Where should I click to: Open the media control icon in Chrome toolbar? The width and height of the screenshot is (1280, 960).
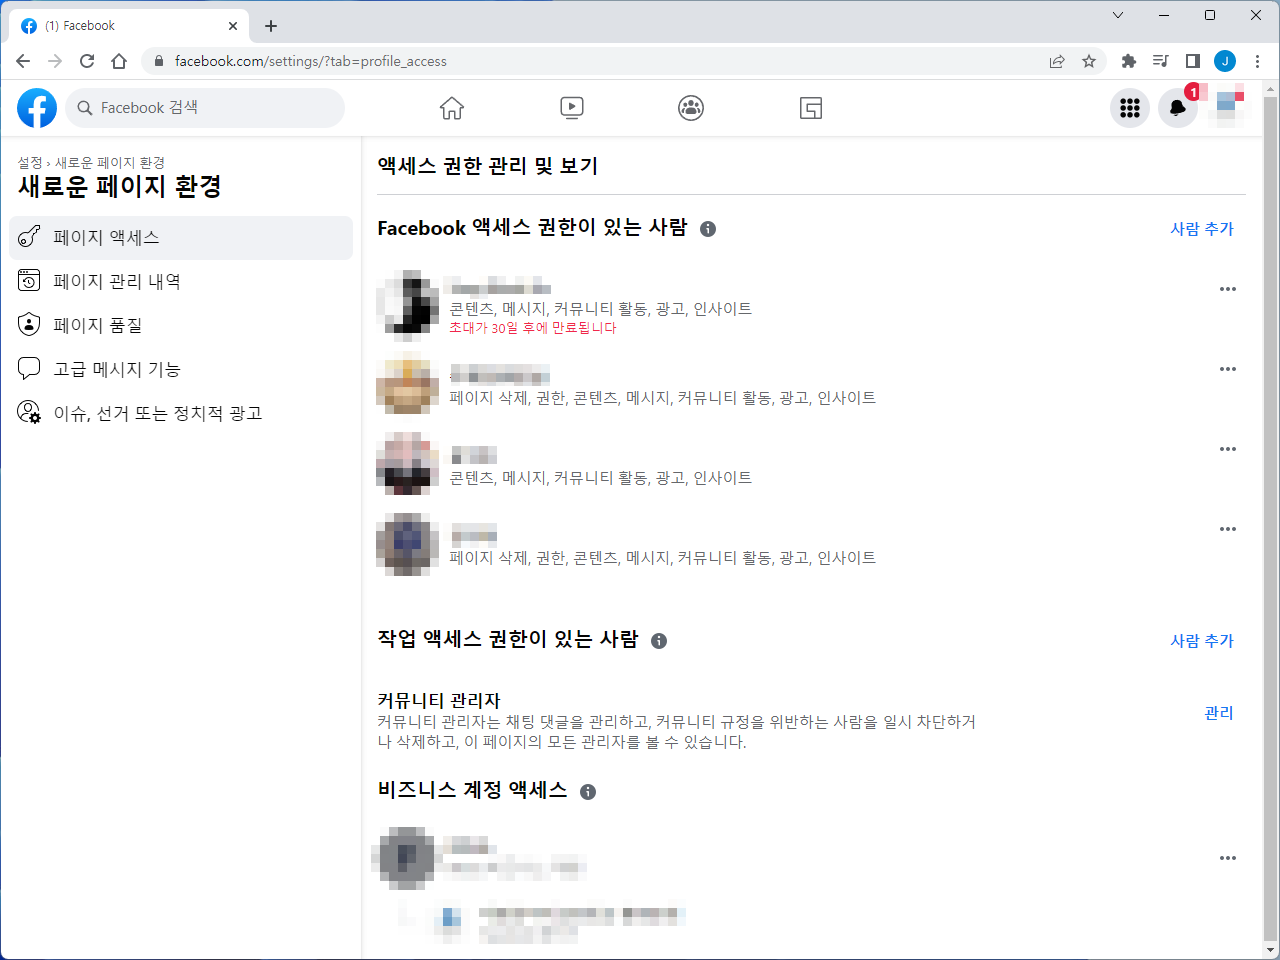coord(1161,61)
